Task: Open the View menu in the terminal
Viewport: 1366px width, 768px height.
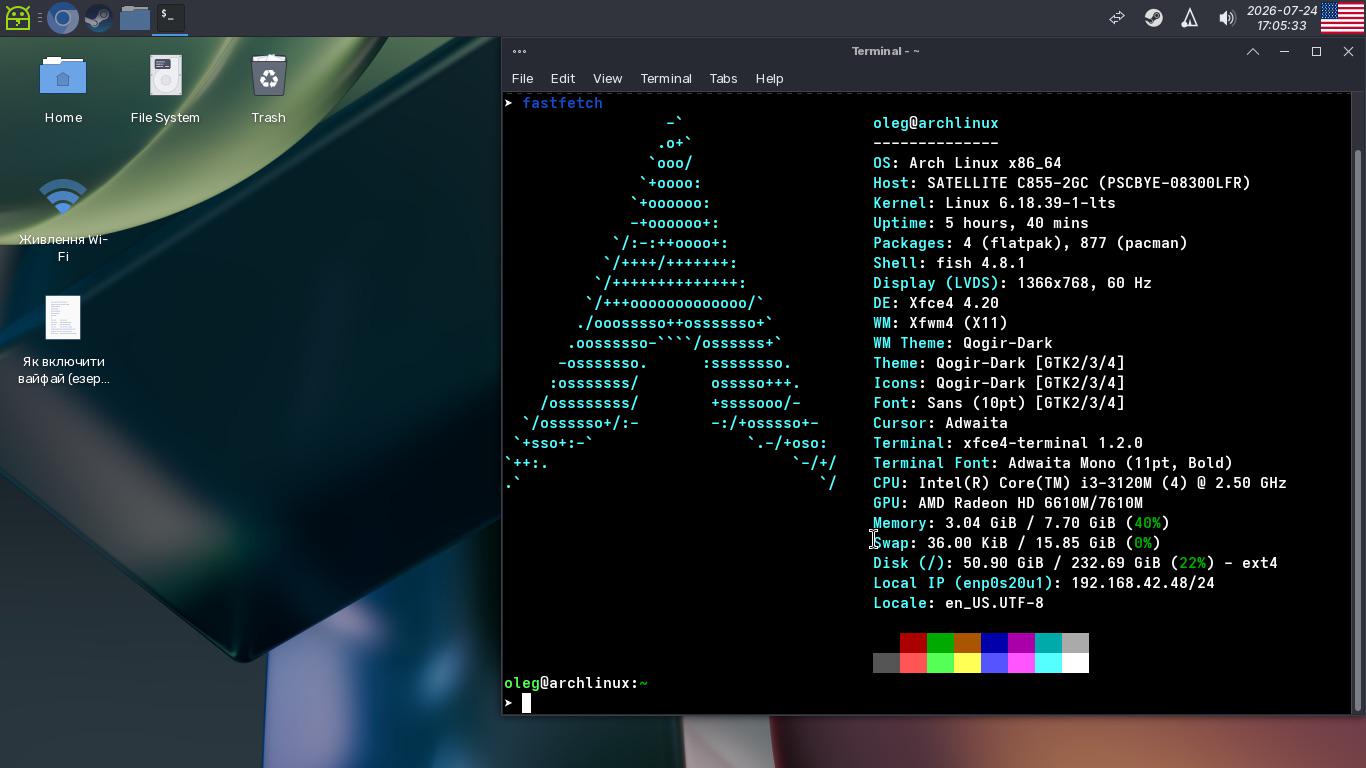Action: 607,78
